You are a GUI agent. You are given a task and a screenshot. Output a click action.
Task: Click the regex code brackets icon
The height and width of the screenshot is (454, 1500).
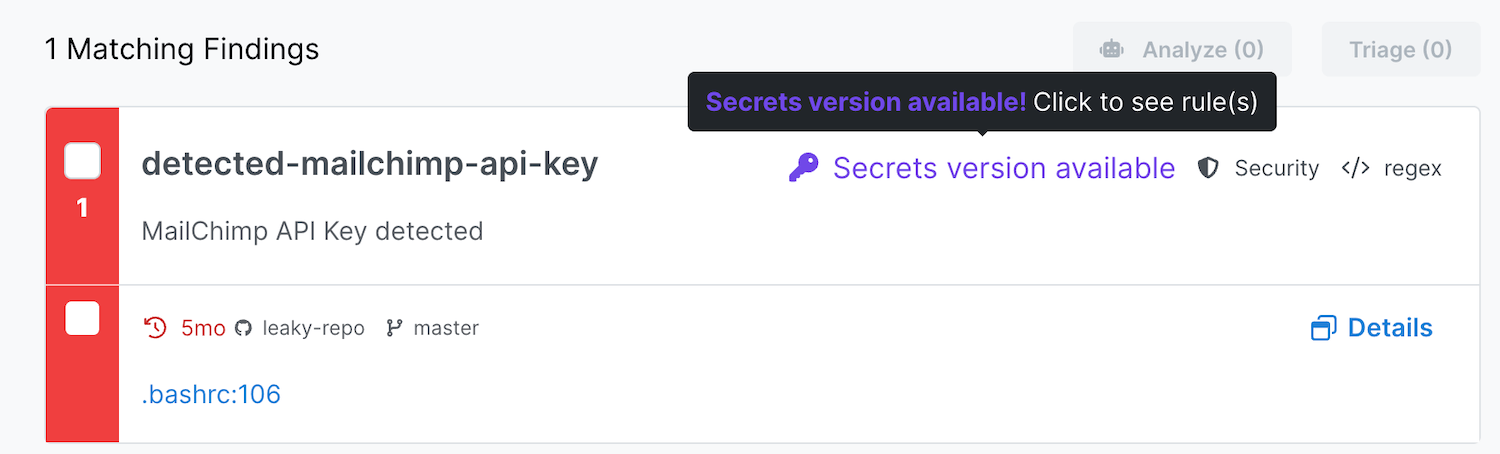point(1355,168)
